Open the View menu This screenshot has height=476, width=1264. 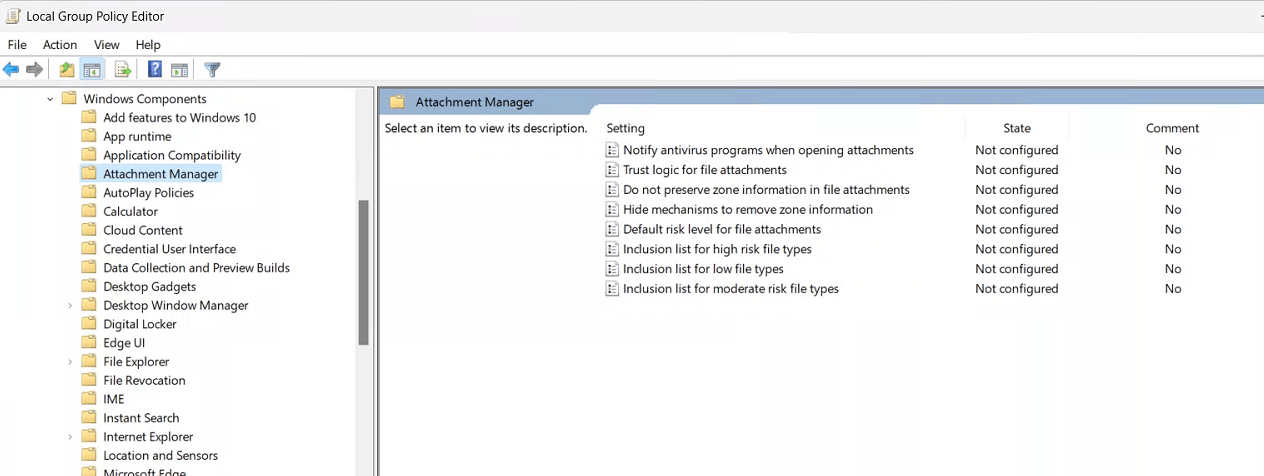pyautogui.click(x=107, y=45)
